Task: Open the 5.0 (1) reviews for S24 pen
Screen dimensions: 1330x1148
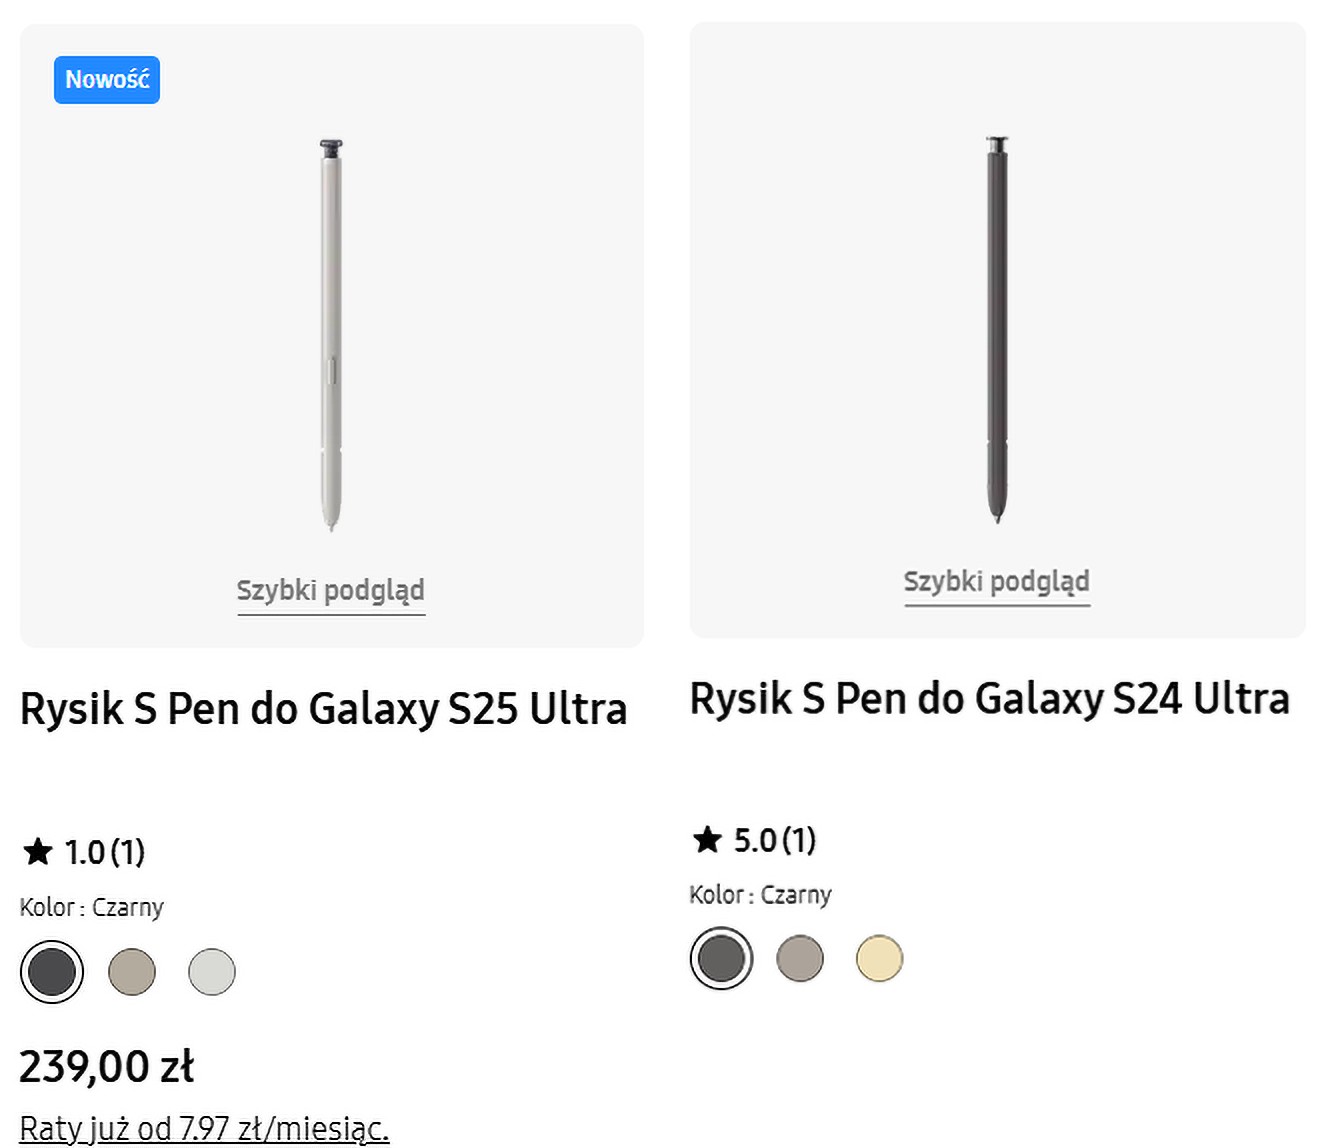Action: [775, 840]
